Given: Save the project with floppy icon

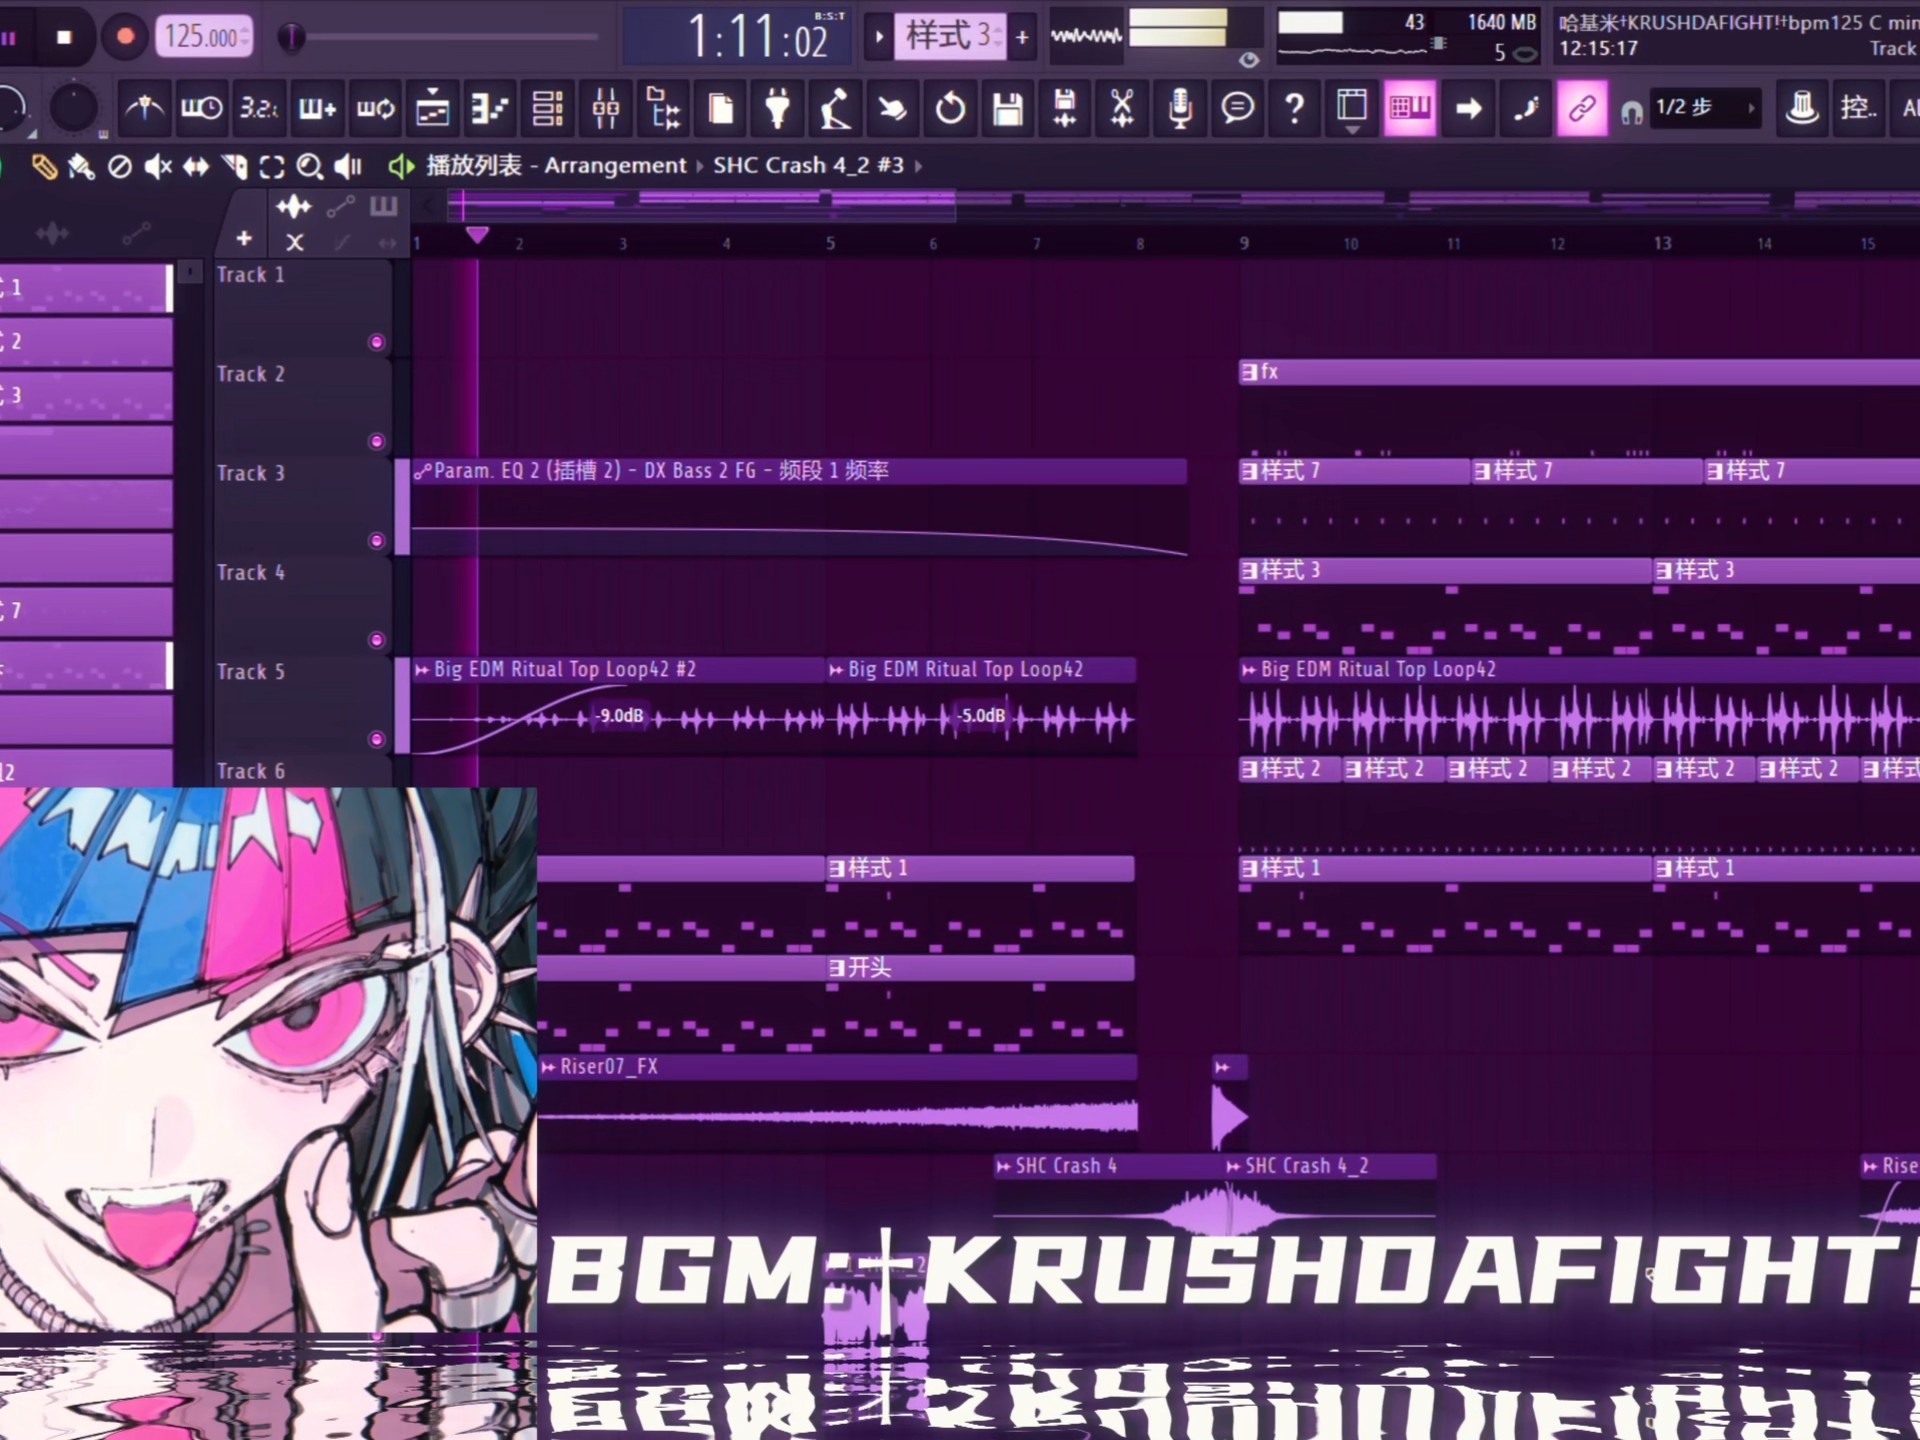Looking at the screenshot, I should click(x=1007, y=108).
